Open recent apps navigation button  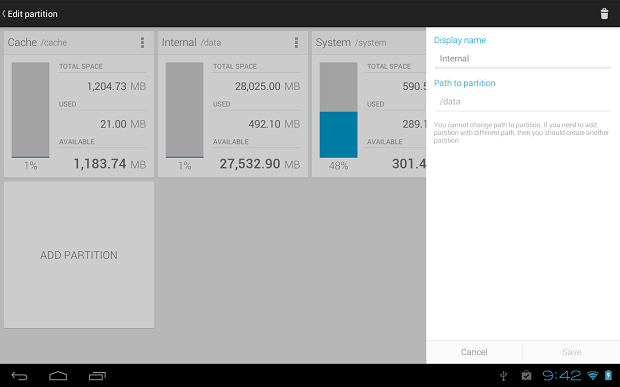(x=97, y=376)
